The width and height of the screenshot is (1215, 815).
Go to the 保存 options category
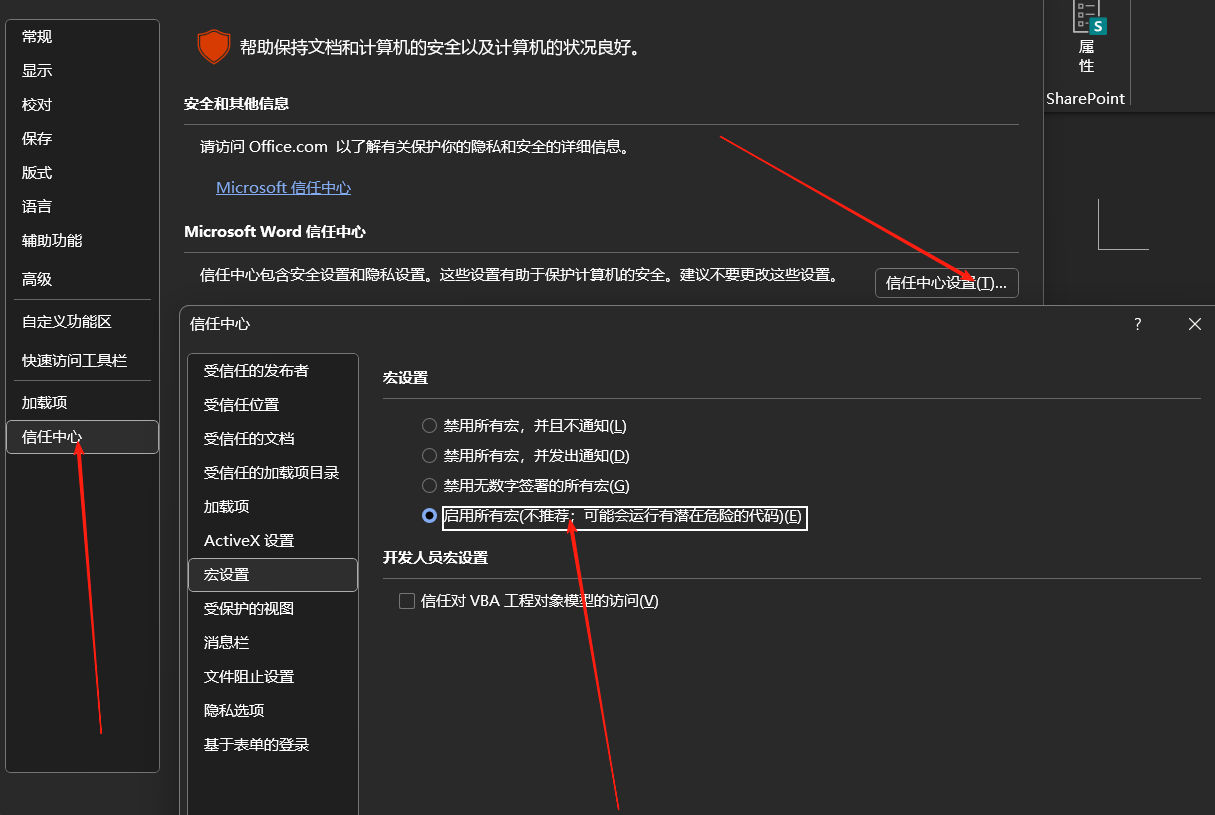click(82, 139)
